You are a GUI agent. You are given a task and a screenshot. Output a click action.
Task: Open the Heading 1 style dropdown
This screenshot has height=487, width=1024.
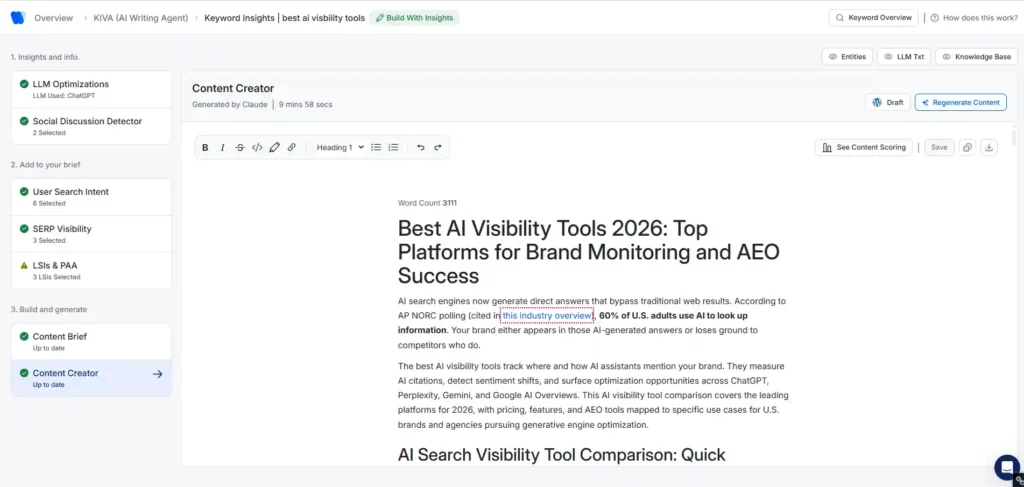pyautogui.click(x=340, y=148)
